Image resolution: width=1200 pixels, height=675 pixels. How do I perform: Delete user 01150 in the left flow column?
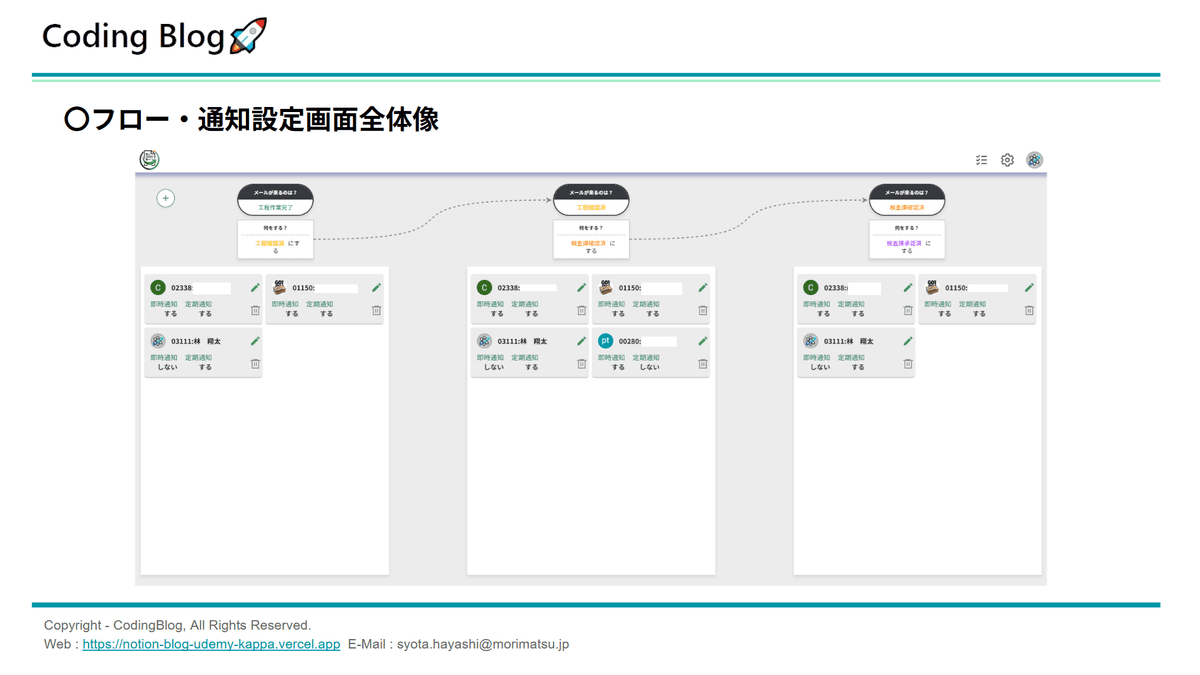click(376, 311)
